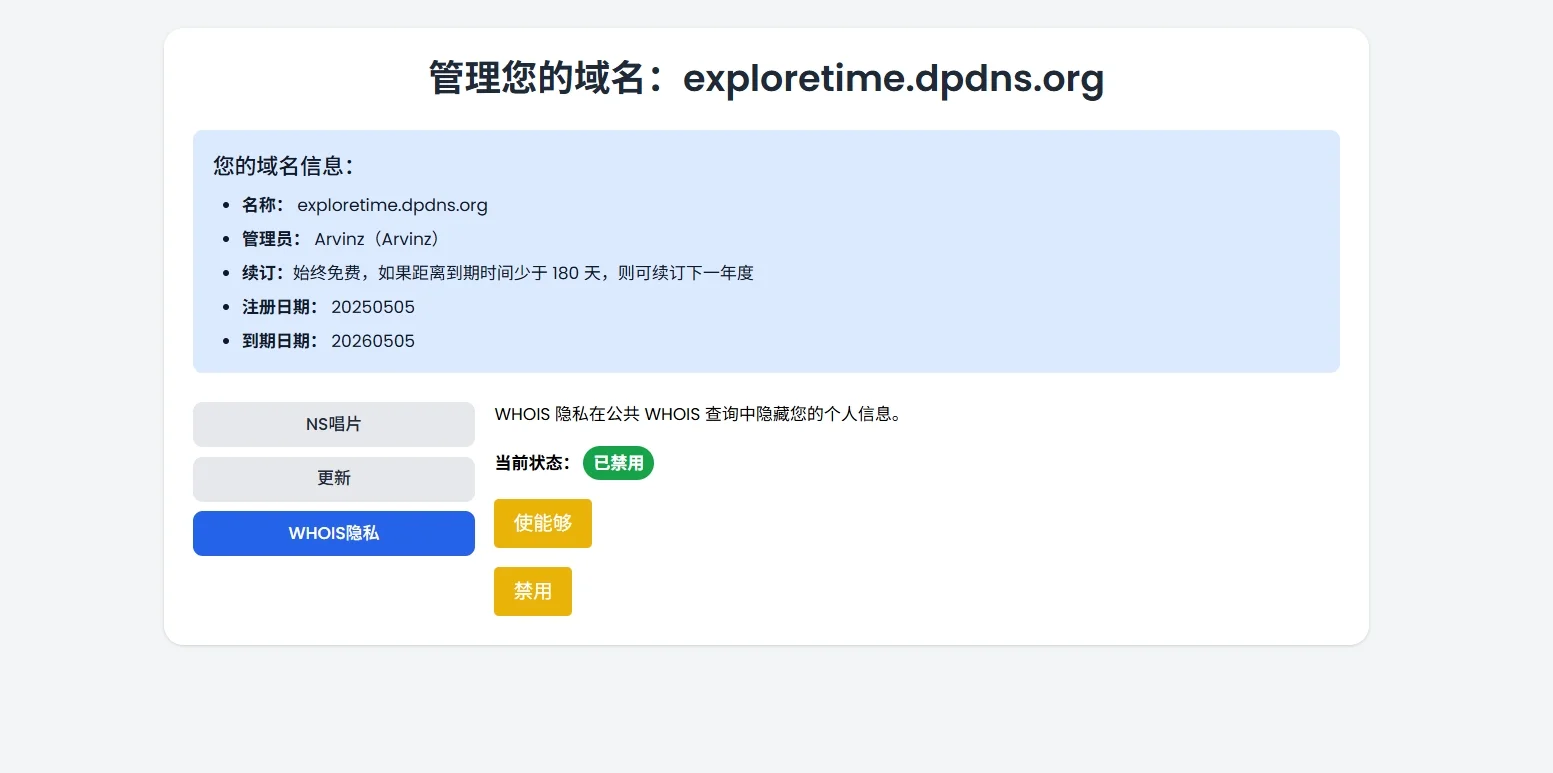
Task: Click the 名称 label in the info box
Action: coord(264,205)
